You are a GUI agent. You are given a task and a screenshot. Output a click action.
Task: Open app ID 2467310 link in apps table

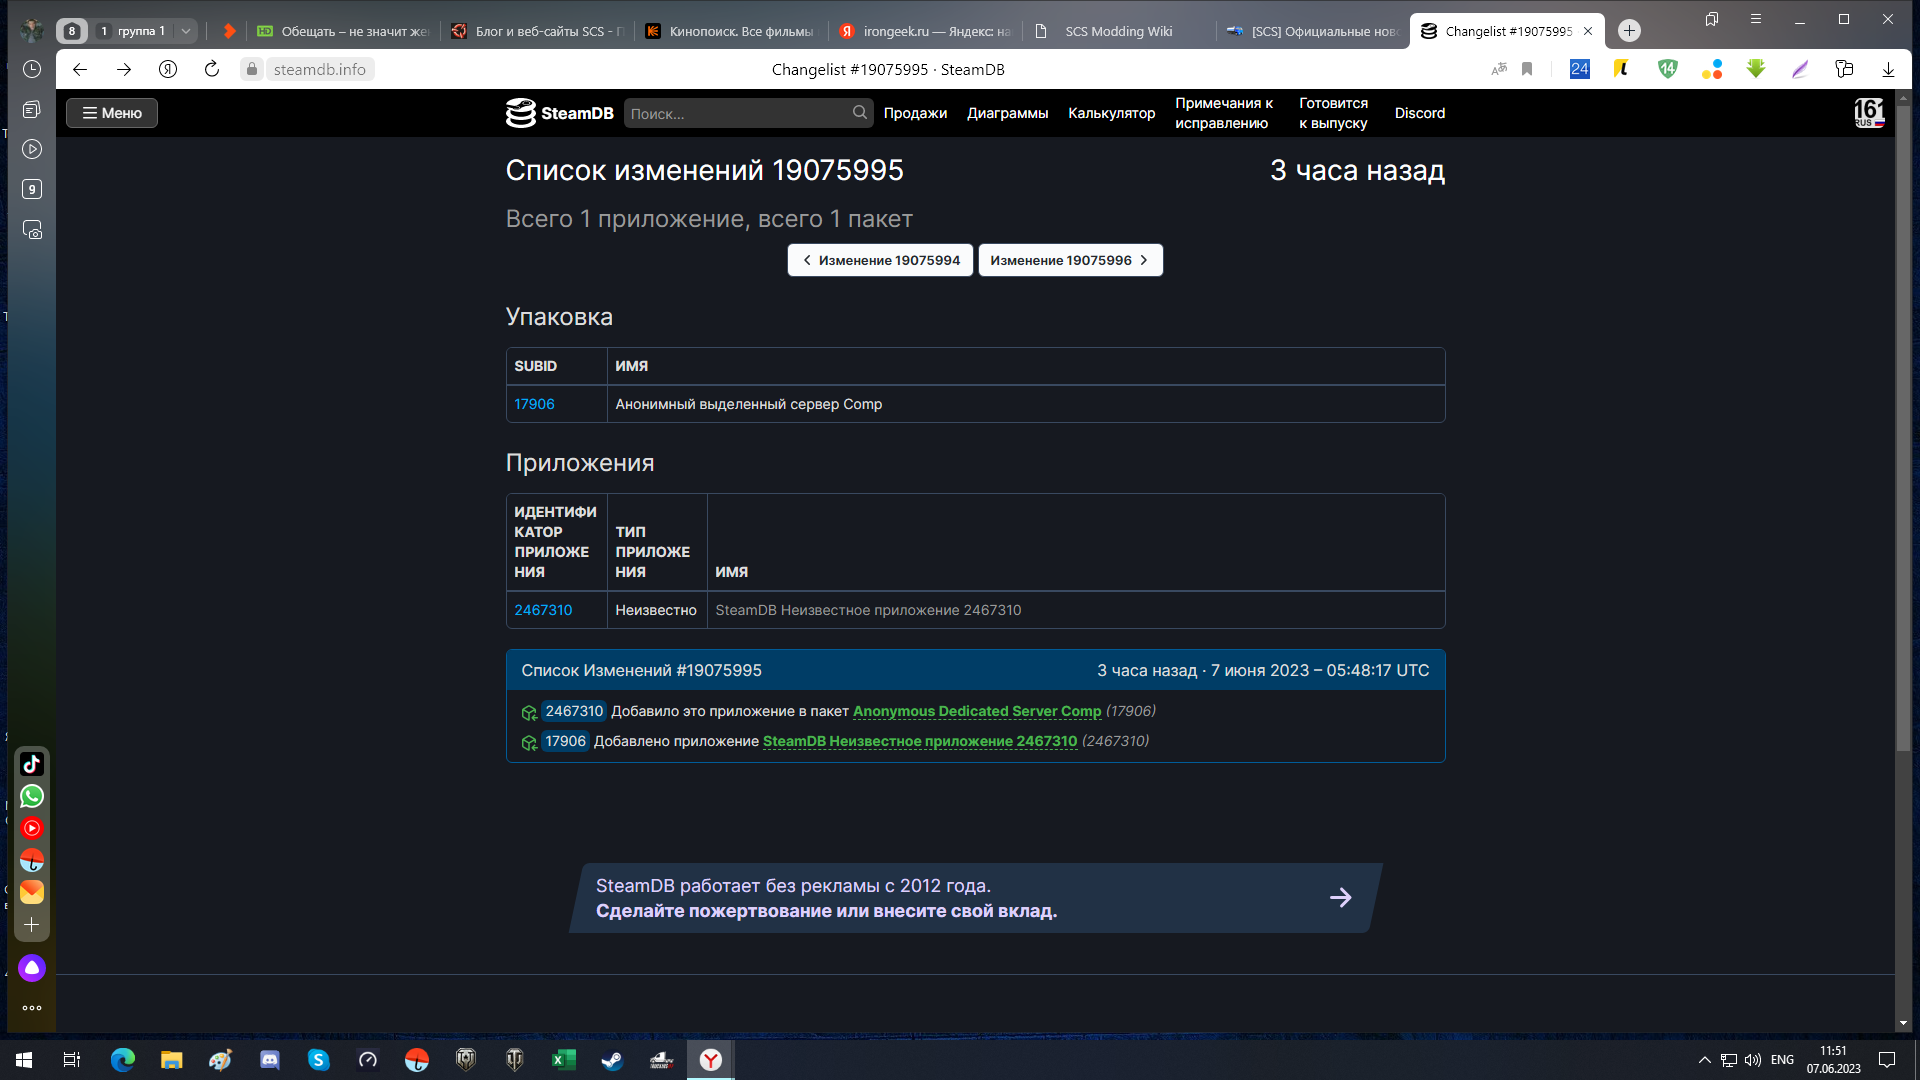coord(543,610)
